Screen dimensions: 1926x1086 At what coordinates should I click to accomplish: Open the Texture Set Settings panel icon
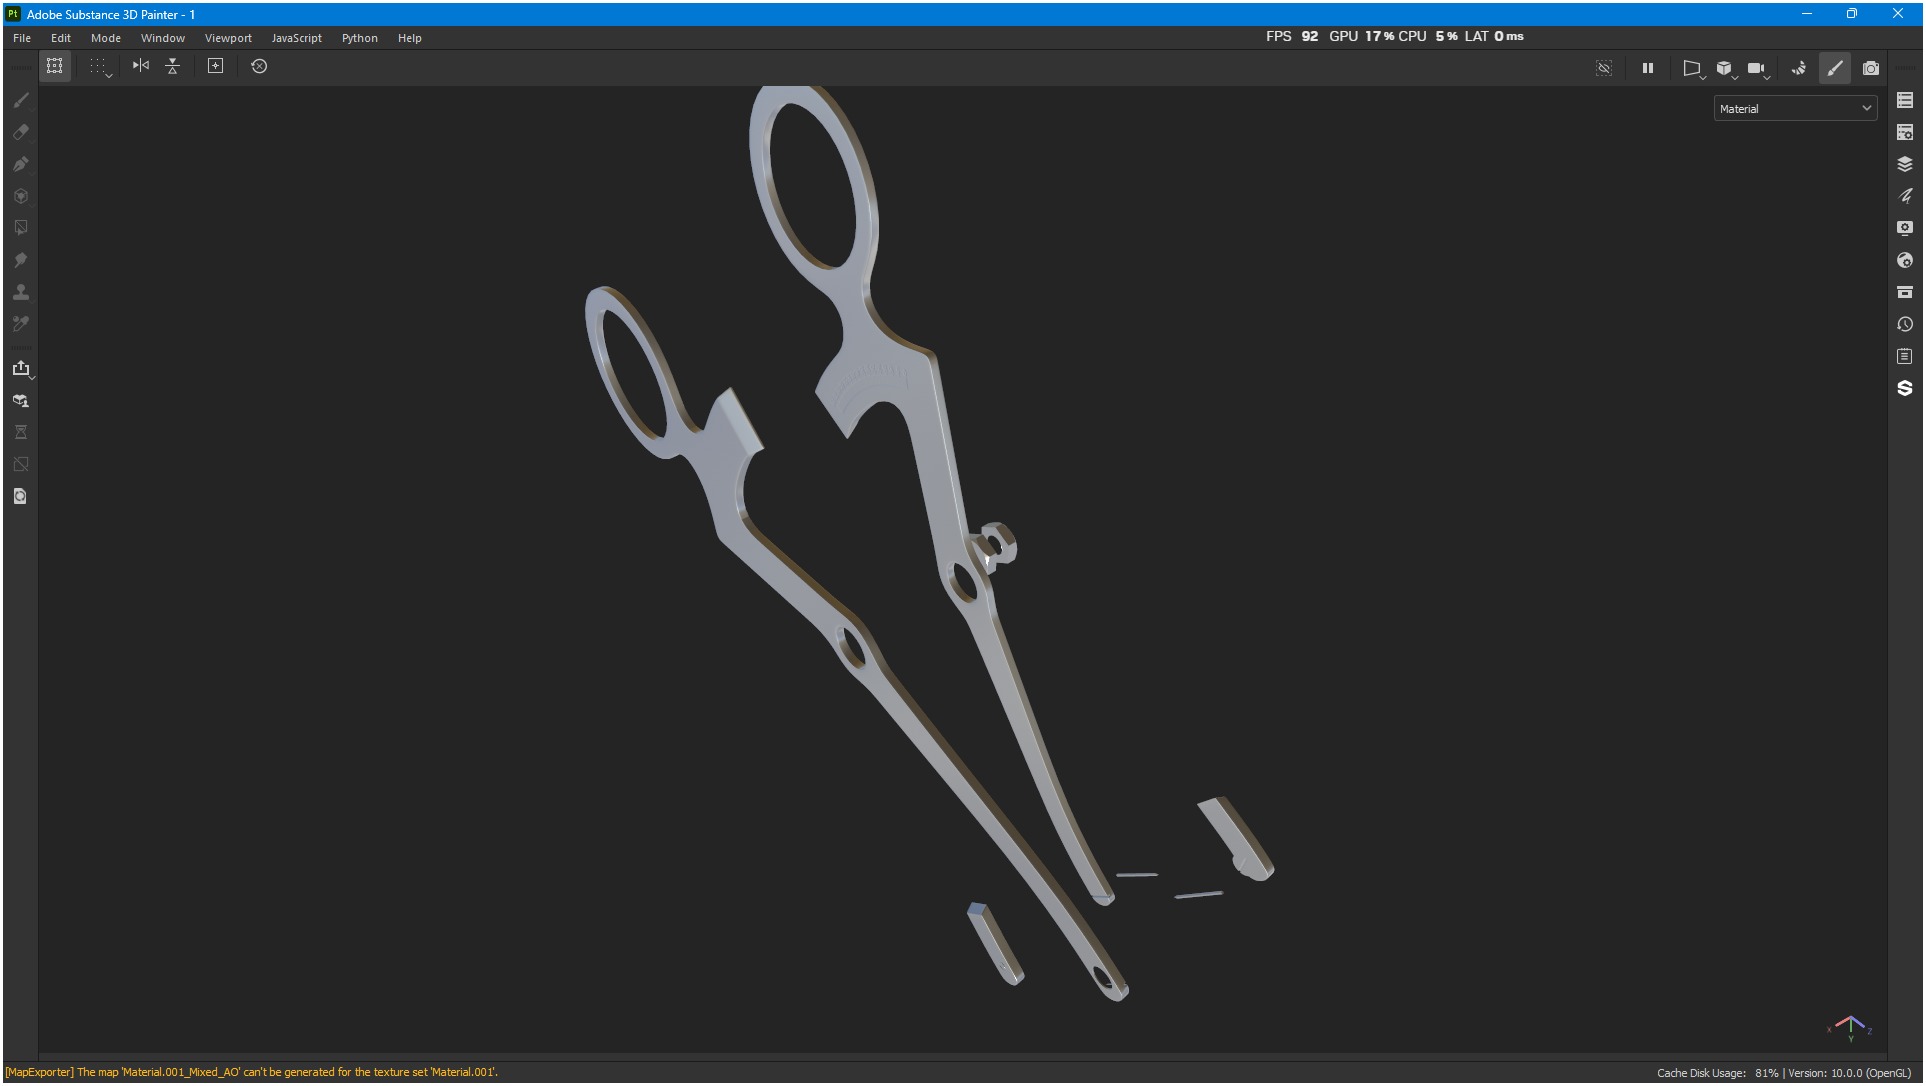click(x=1905, y=132)
